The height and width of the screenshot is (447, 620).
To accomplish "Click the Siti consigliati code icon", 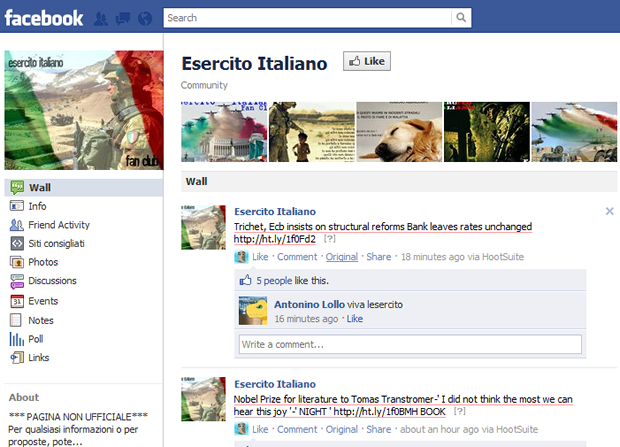I will pos(17,243).
